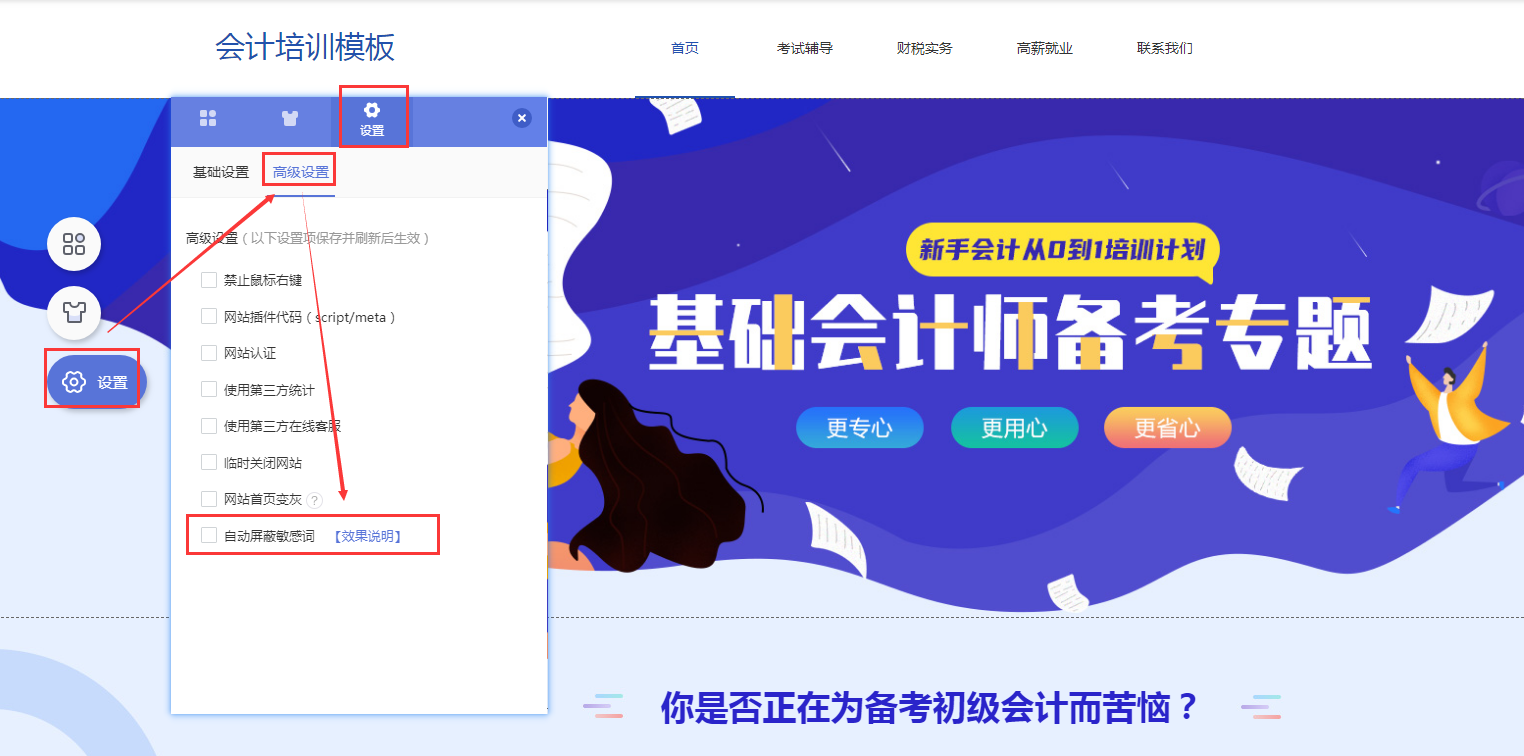Switch to the 基础设置 tab
This screenshot has width=1524, height=756.
(221, 172)
